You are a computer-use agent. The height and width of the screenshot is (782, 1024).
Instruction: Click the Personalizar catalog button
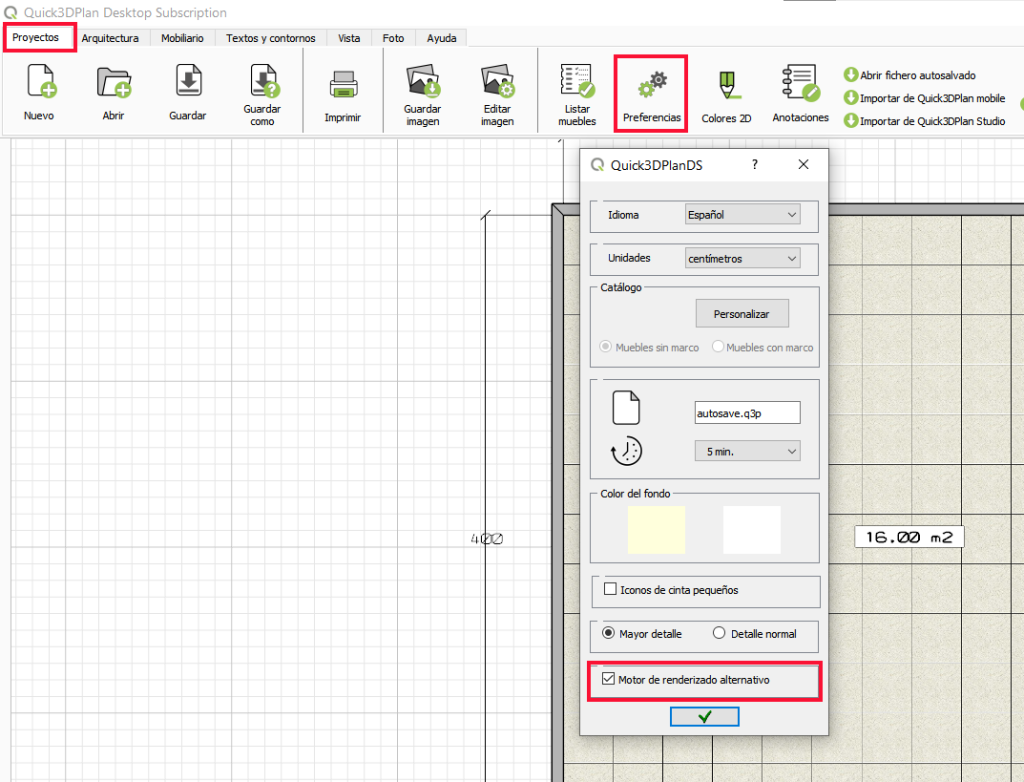click(x=742, y=314)
